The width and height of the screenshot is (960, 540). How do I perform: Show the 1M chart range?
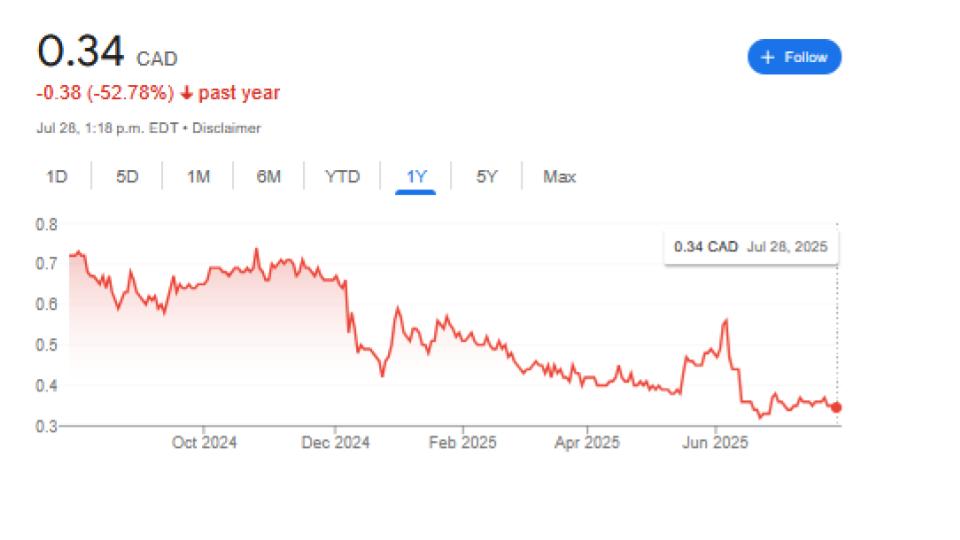coord(198,177)
